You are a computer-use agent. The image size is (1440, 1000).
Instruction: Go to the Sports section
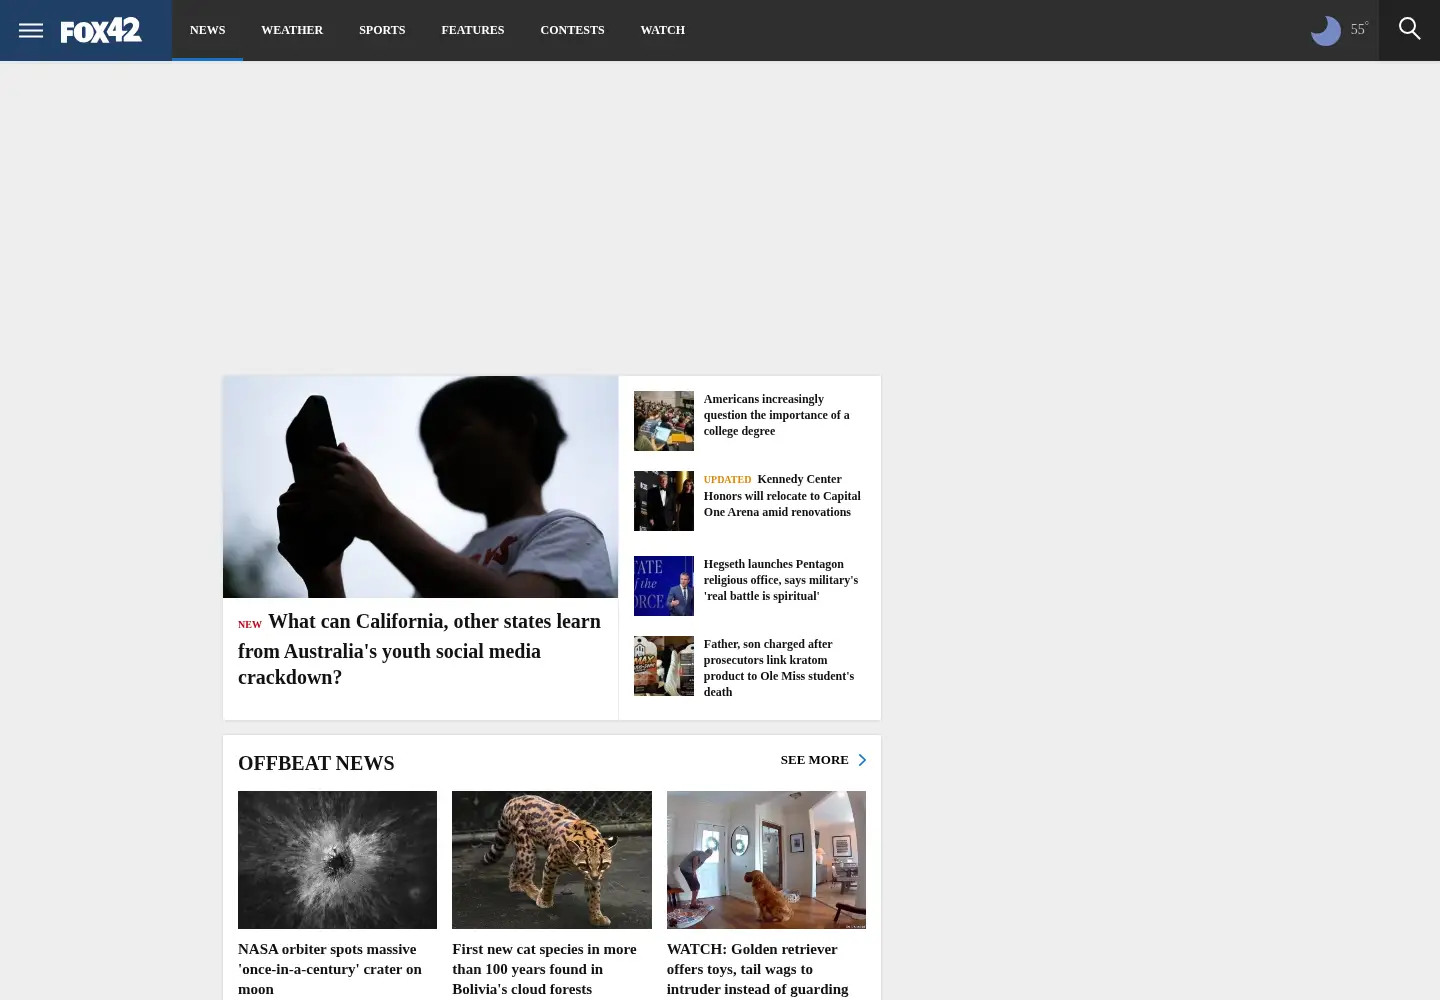coord(382,30)
